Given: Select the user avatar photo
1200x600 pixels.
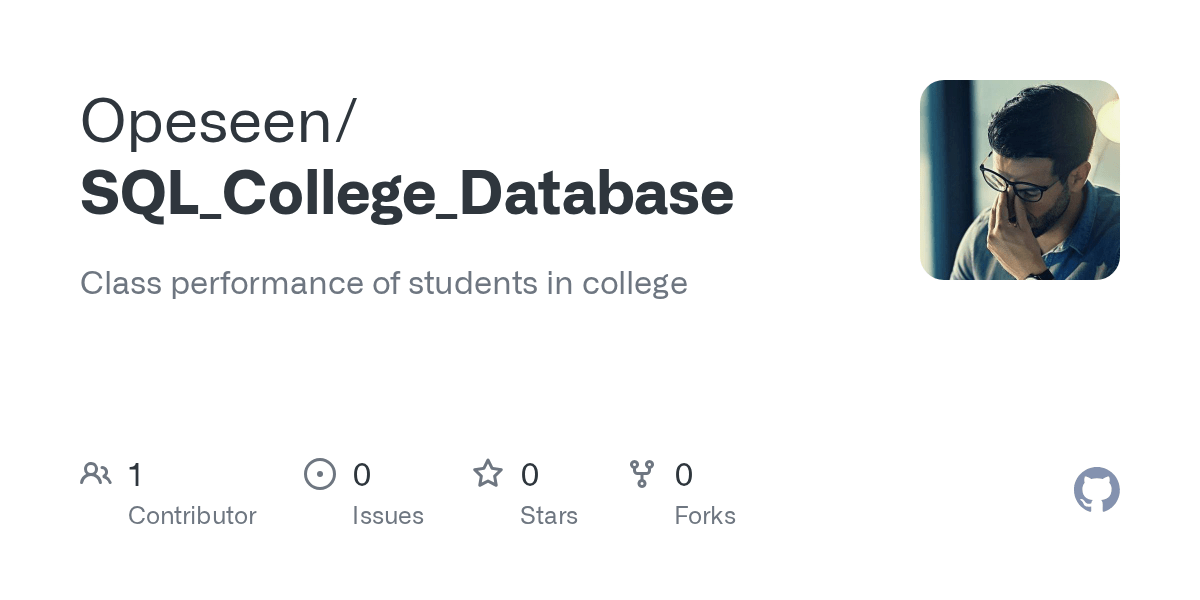Looking at the screenshot, I should (x=1019, y=180).
